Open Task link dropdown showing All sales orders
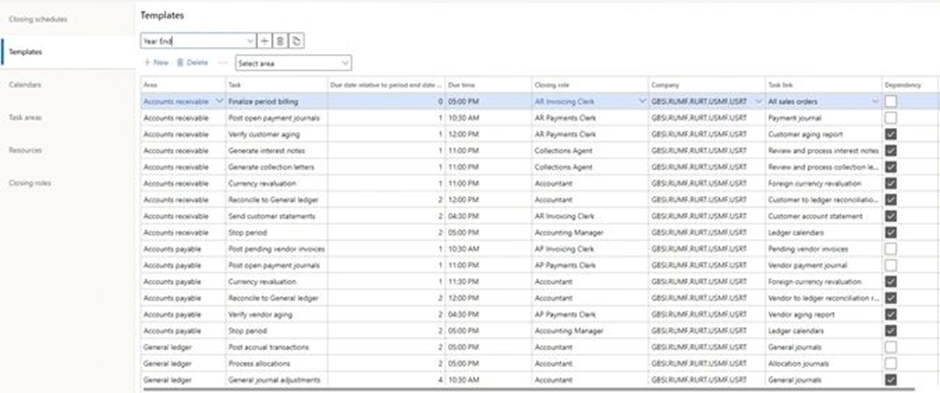This screenshot has height=393, width=940. click(875, 102)
